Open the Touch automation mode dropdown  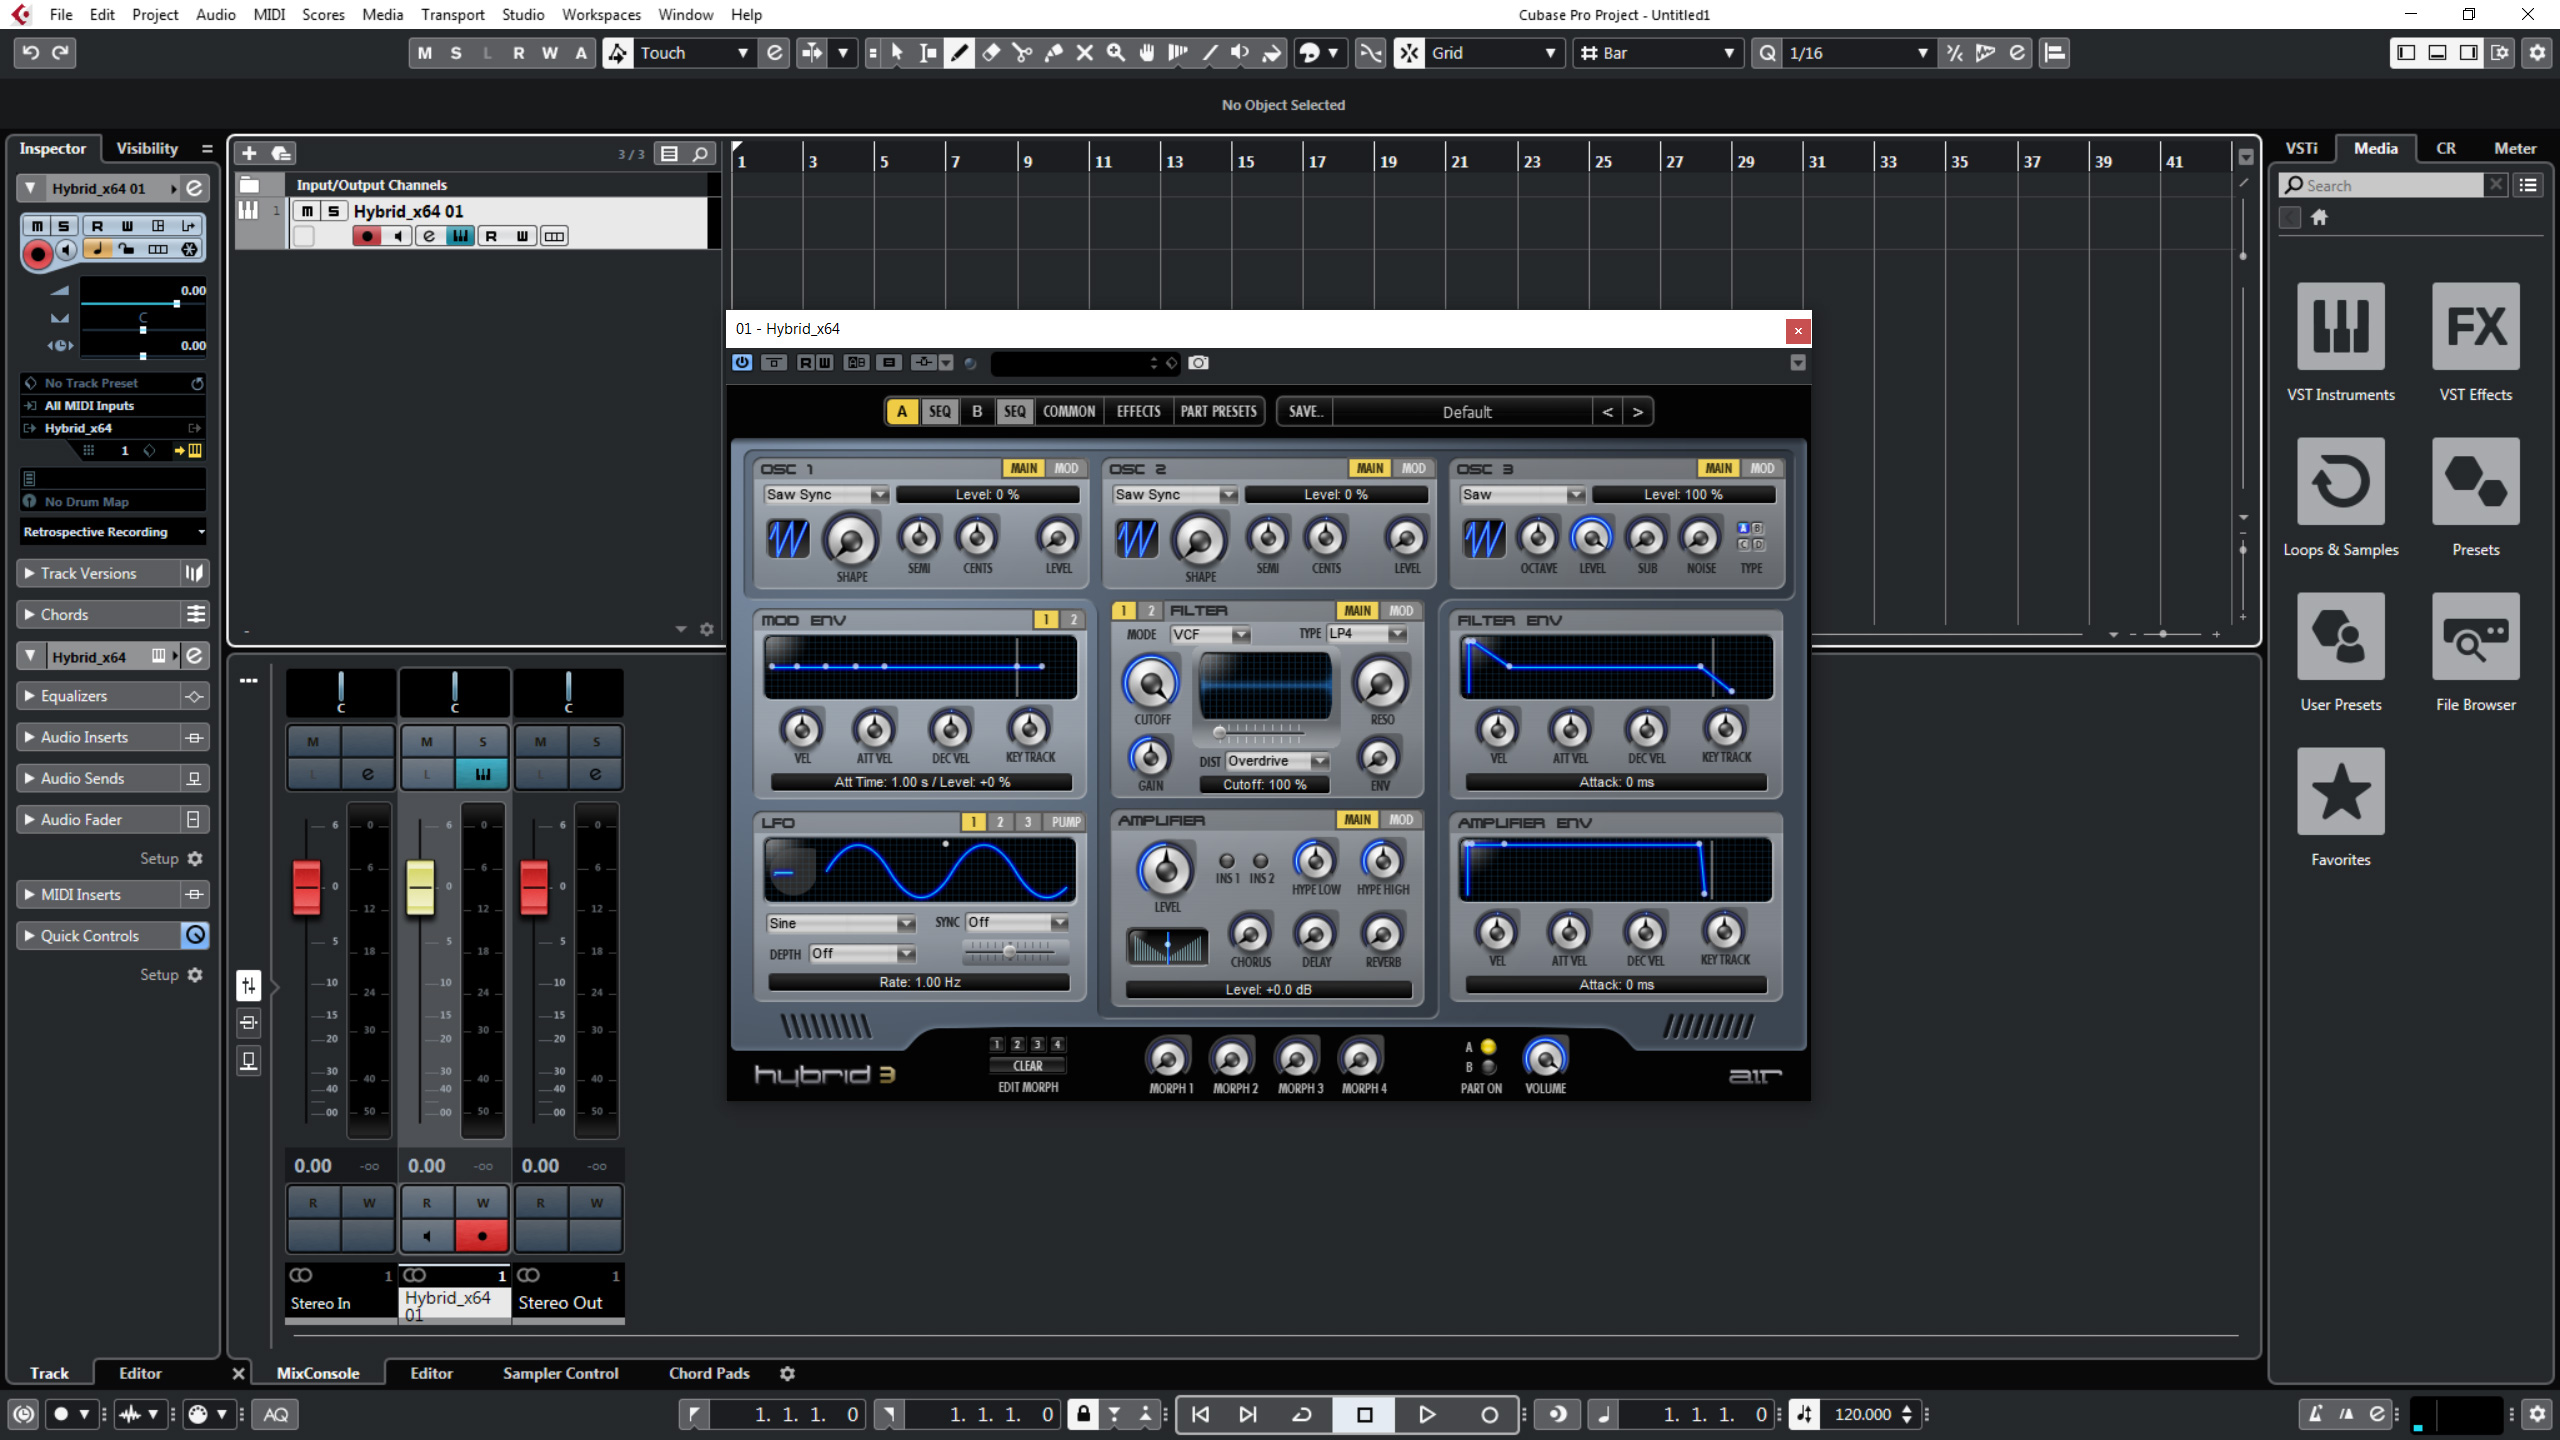pyautogui.click(x=693, y=53)
